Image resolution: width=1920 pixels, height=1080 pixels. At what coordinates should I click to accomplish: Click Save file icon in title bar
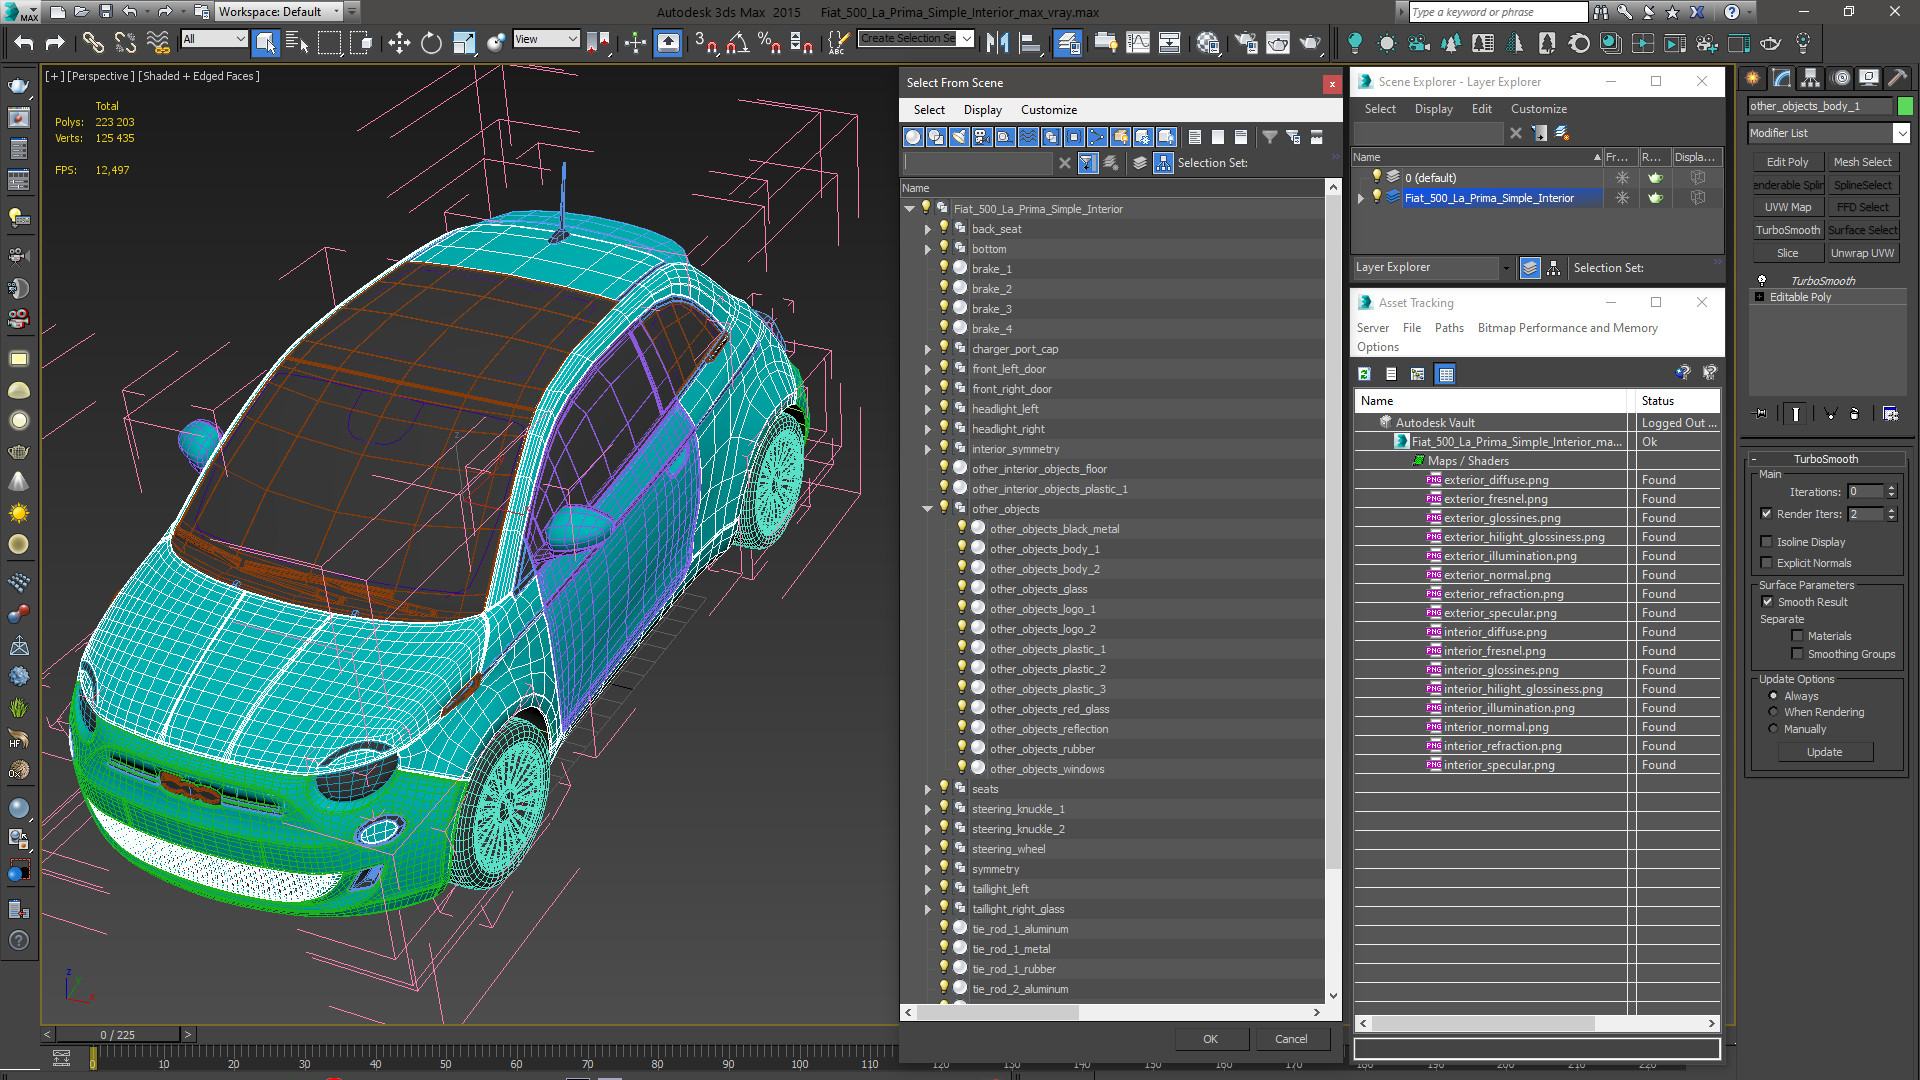105,12
